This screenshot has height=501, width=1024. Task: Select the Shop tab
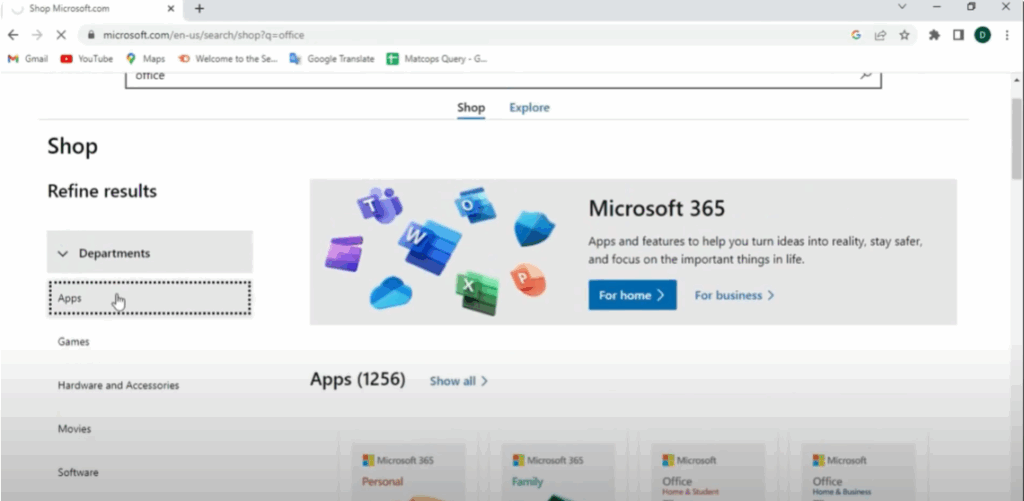[471, 108]
